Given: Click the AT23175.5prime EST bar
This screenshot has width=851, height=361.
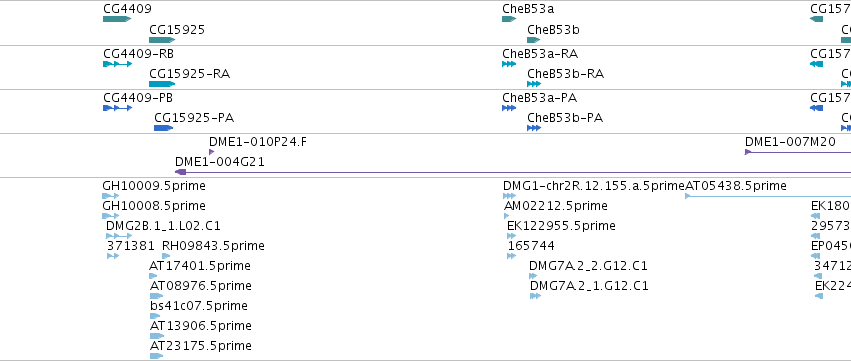Looking at the screenshot, I should (156, 356).
